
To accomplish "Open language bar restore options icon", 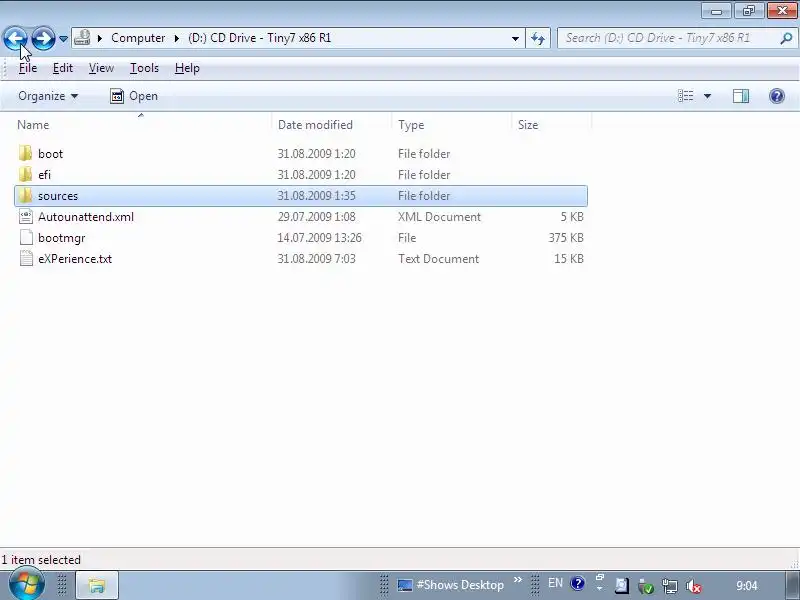I will tap(599, 578).
